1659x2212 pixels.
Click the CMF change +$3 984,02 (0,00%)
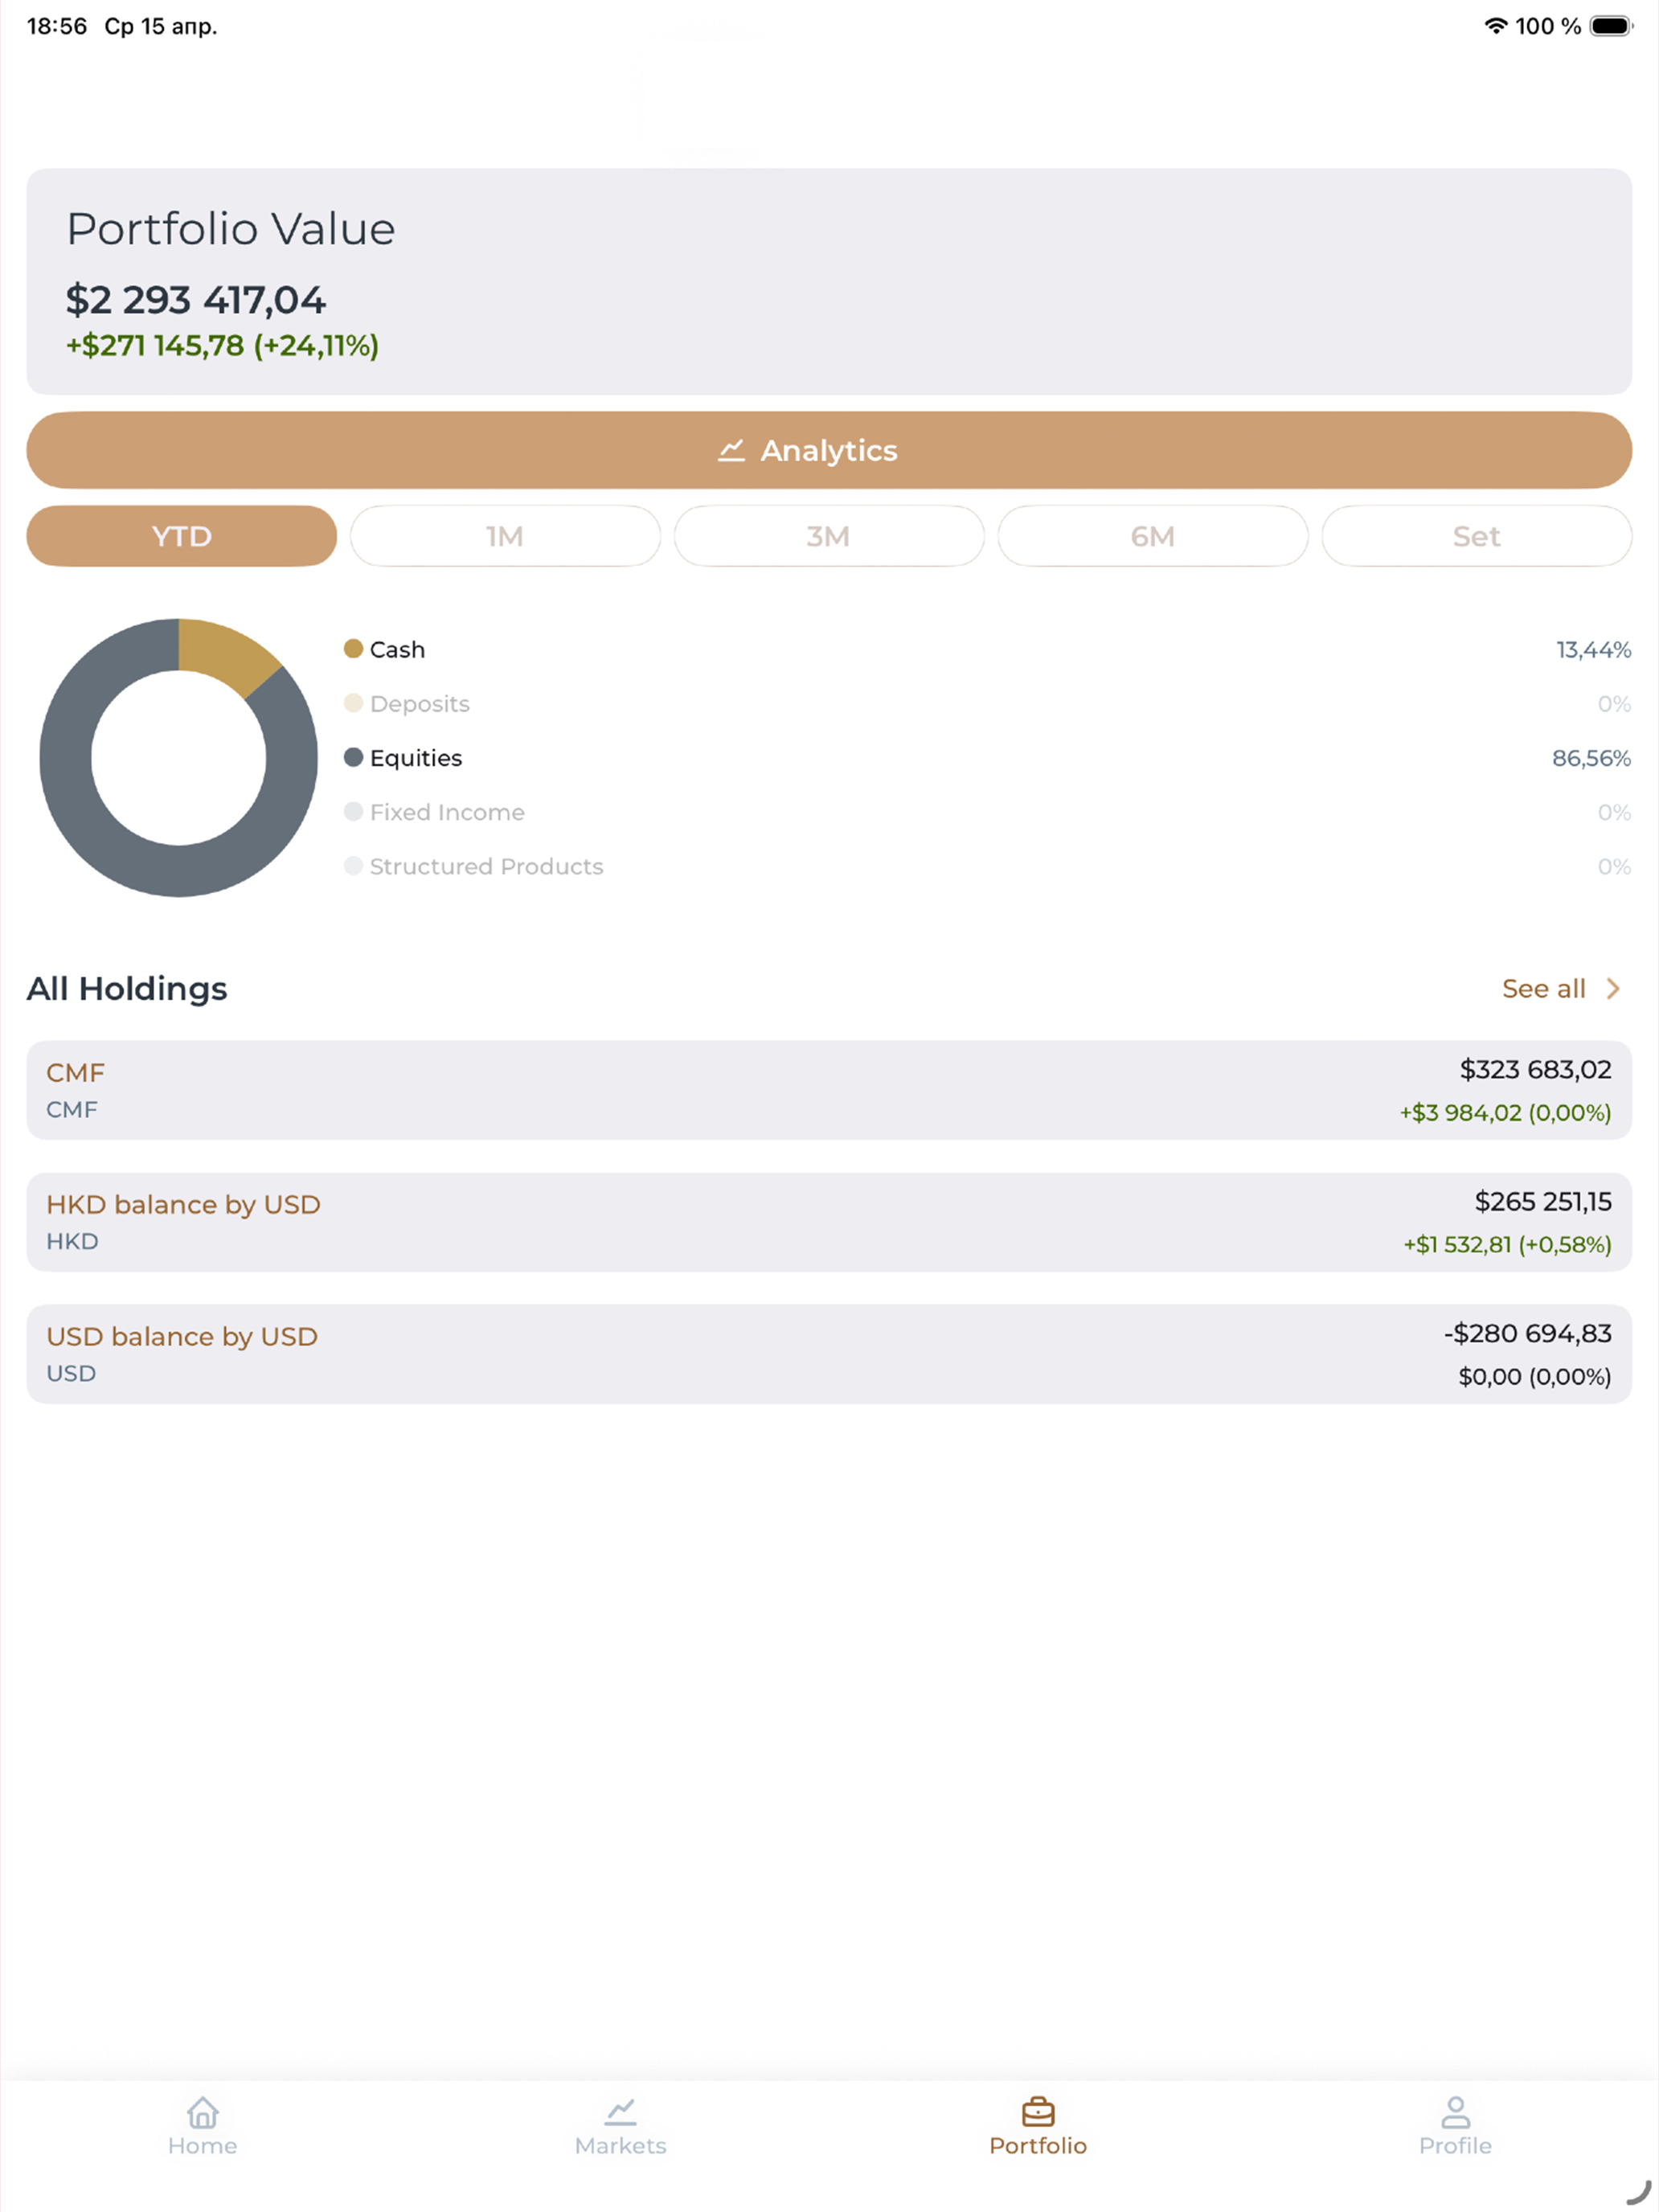click(x=1505, y=1113)
